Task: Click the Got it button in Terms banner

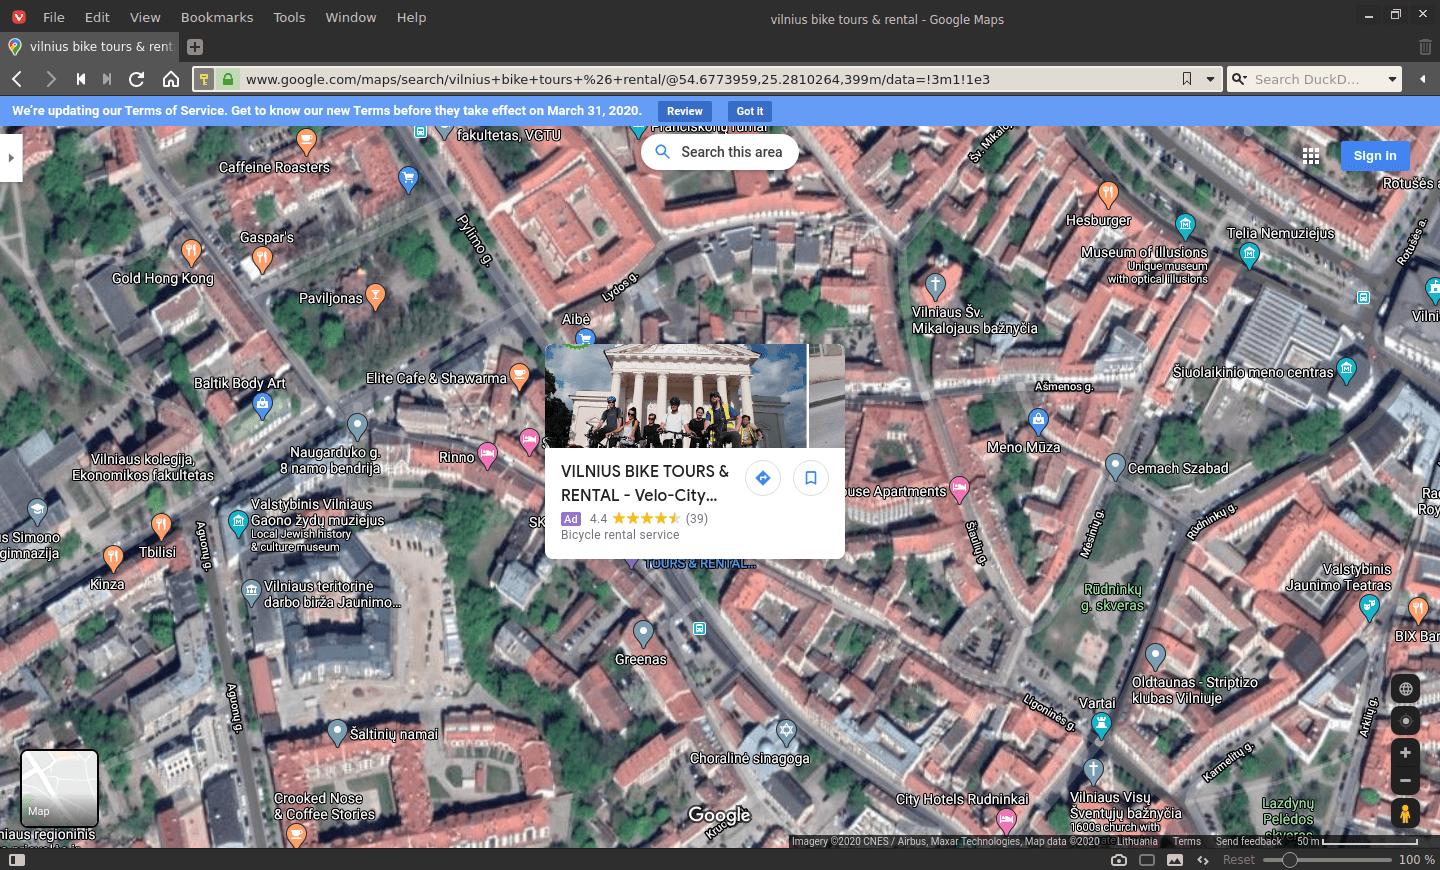Action: click(749, 111)
